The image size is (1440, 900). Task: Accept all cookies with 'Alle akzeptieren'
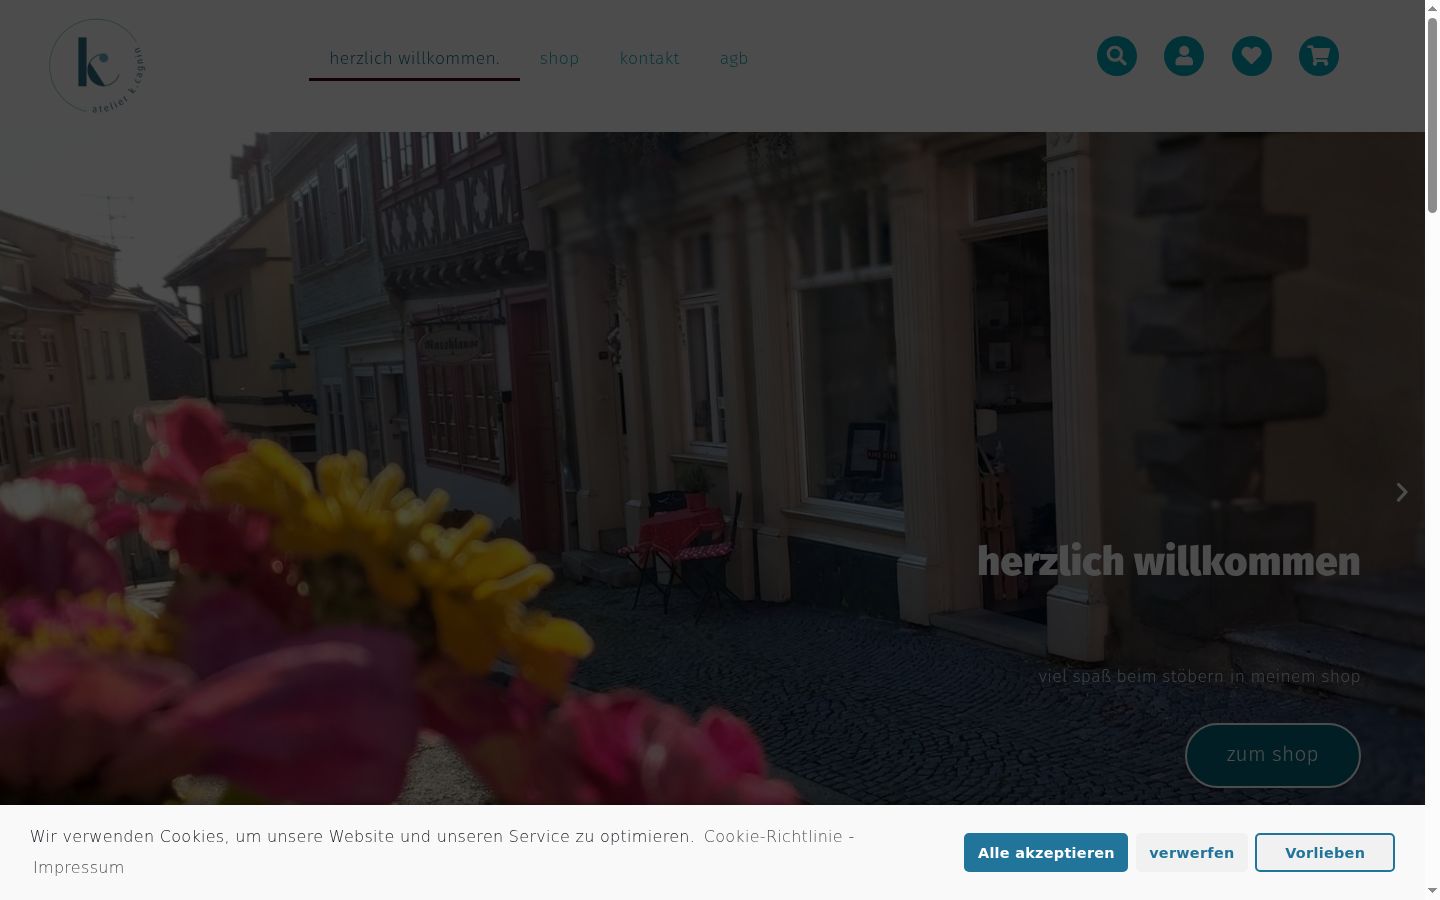1046,853
